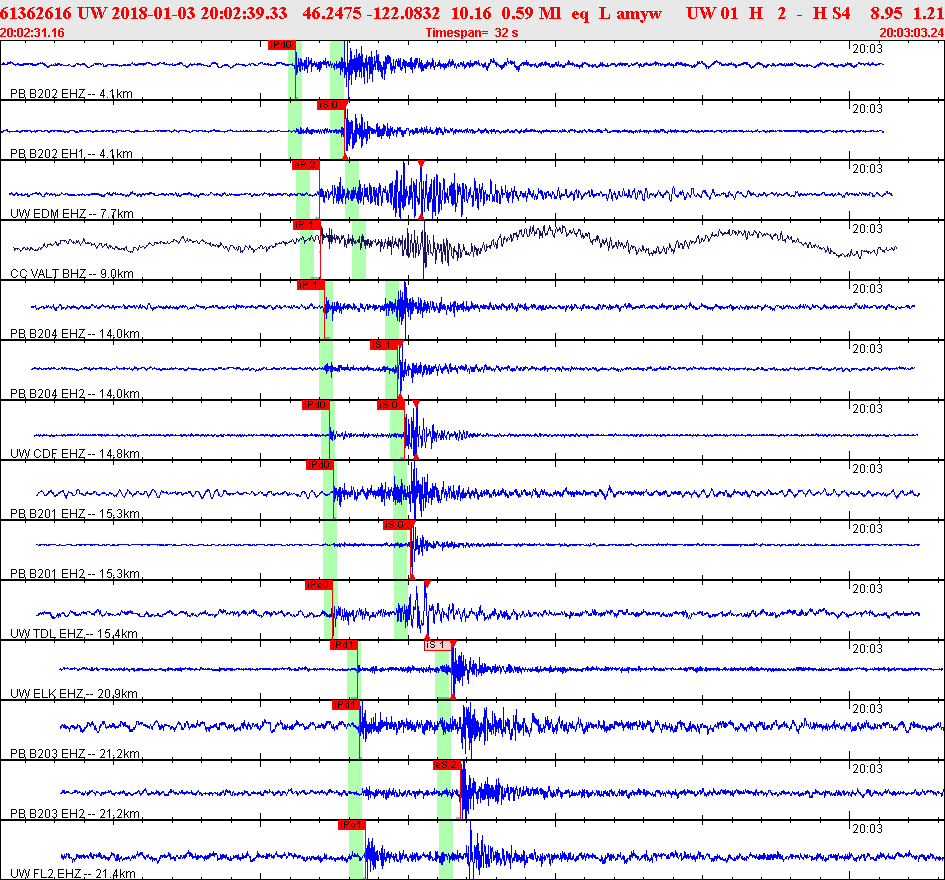Select the iPd1 pick flag on PB B203 EHZ

tap(346, 705)
